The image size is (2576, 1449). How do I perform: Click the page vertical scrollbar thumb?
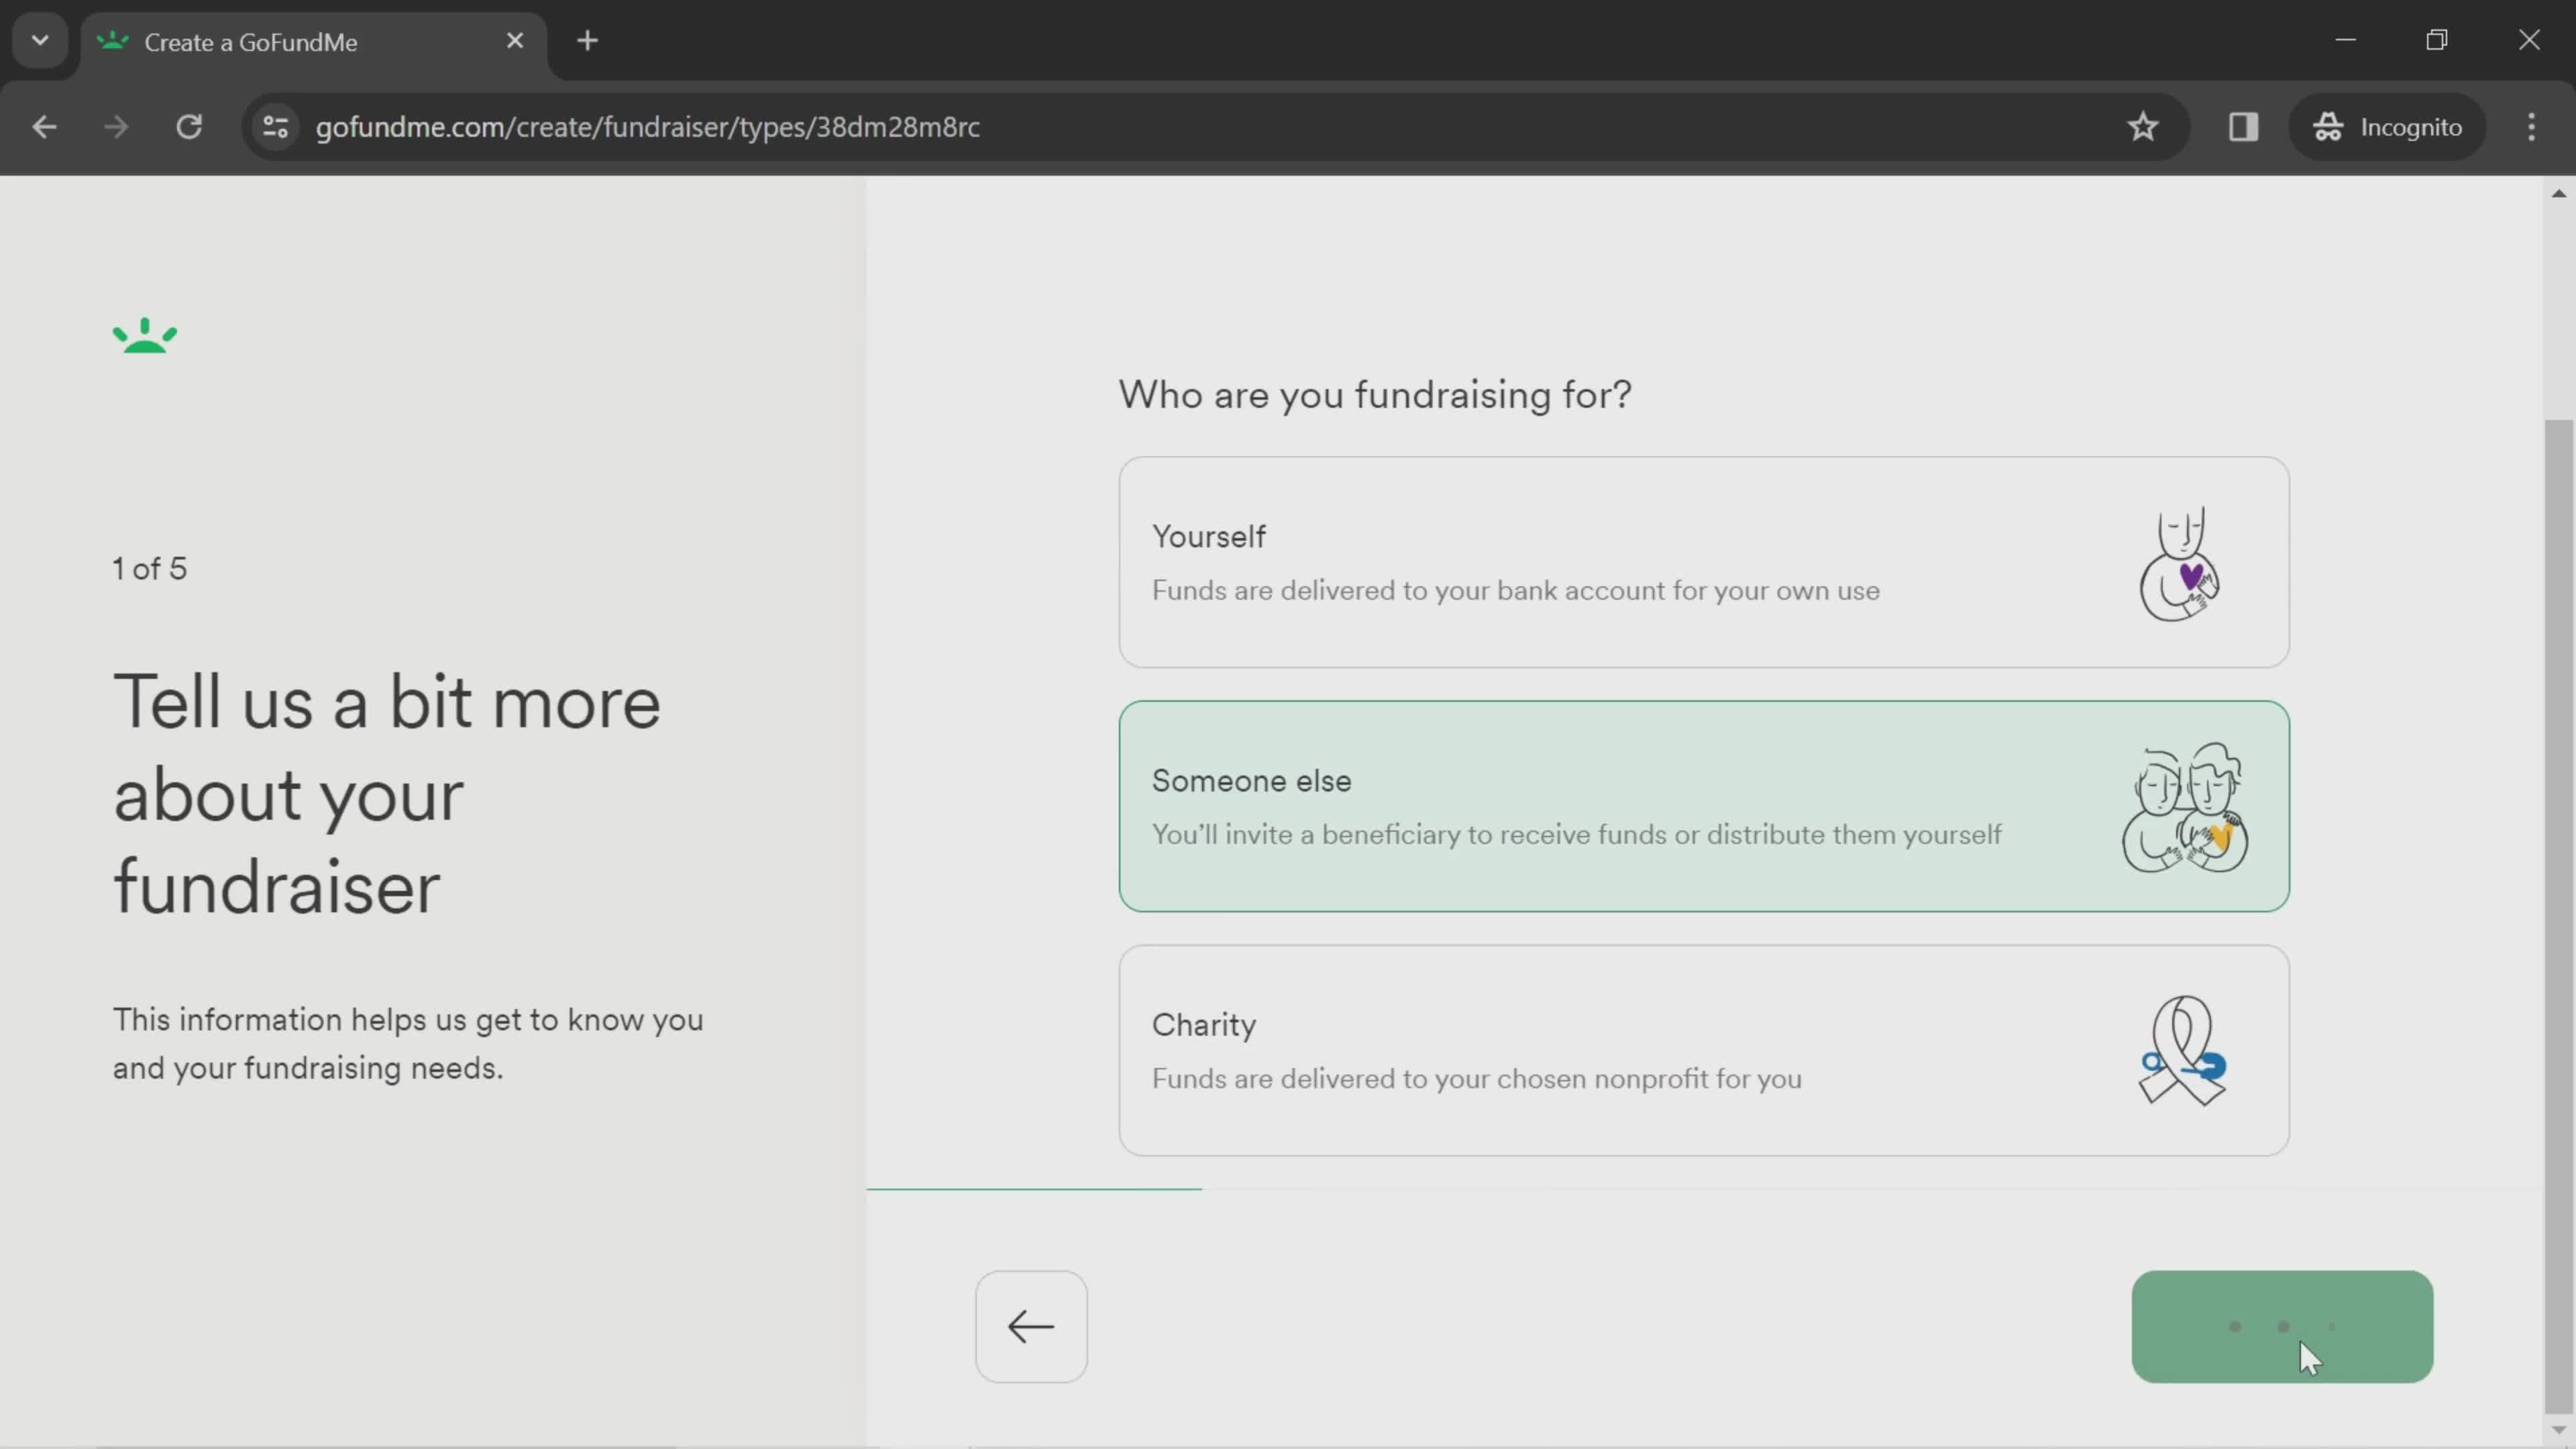[2558, 916]
